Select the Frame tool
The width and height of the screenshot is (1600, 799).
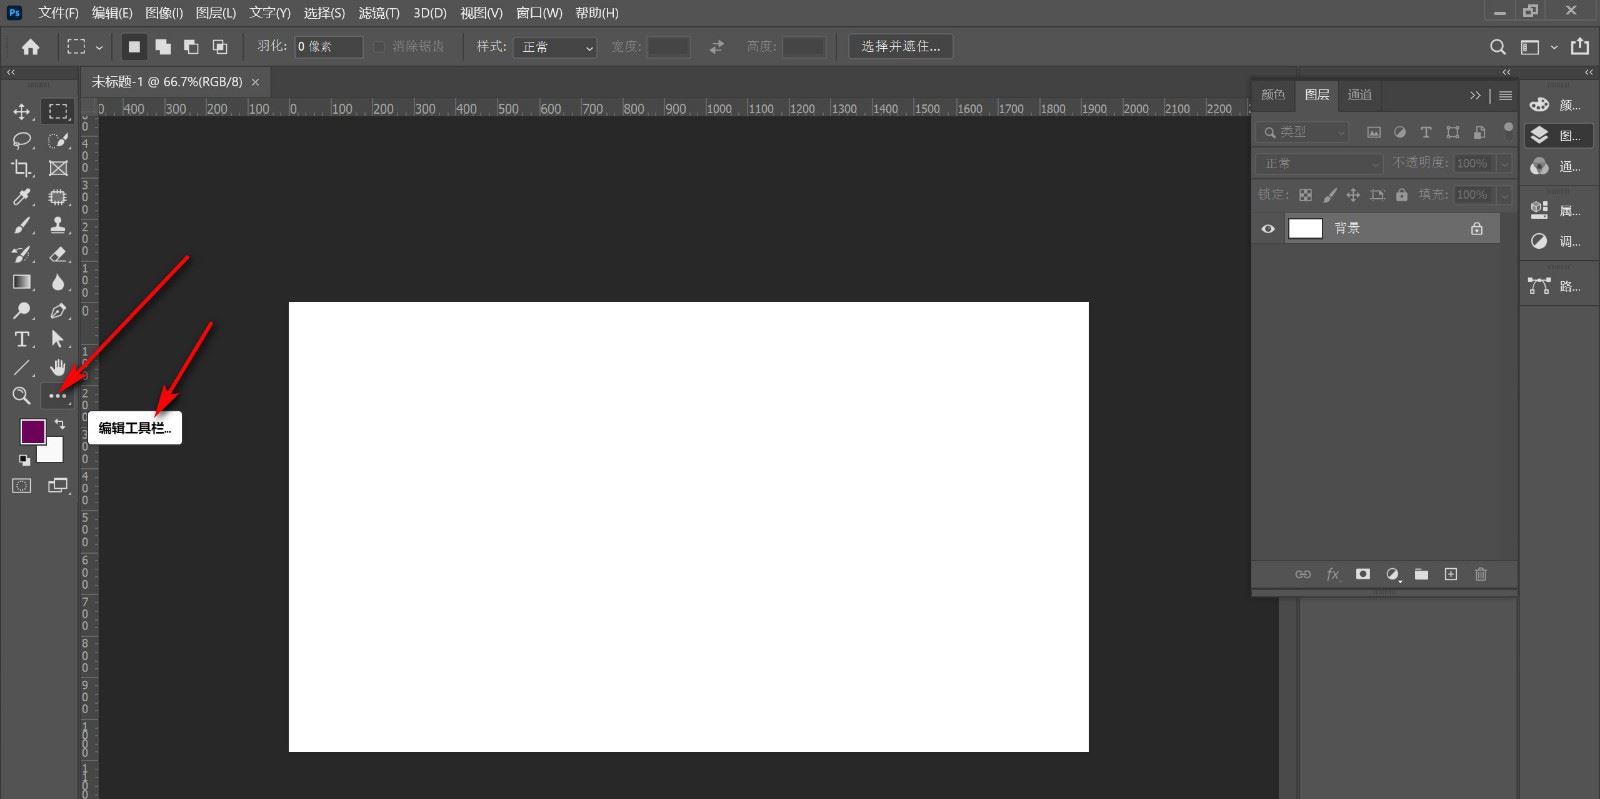click(58, 168)
